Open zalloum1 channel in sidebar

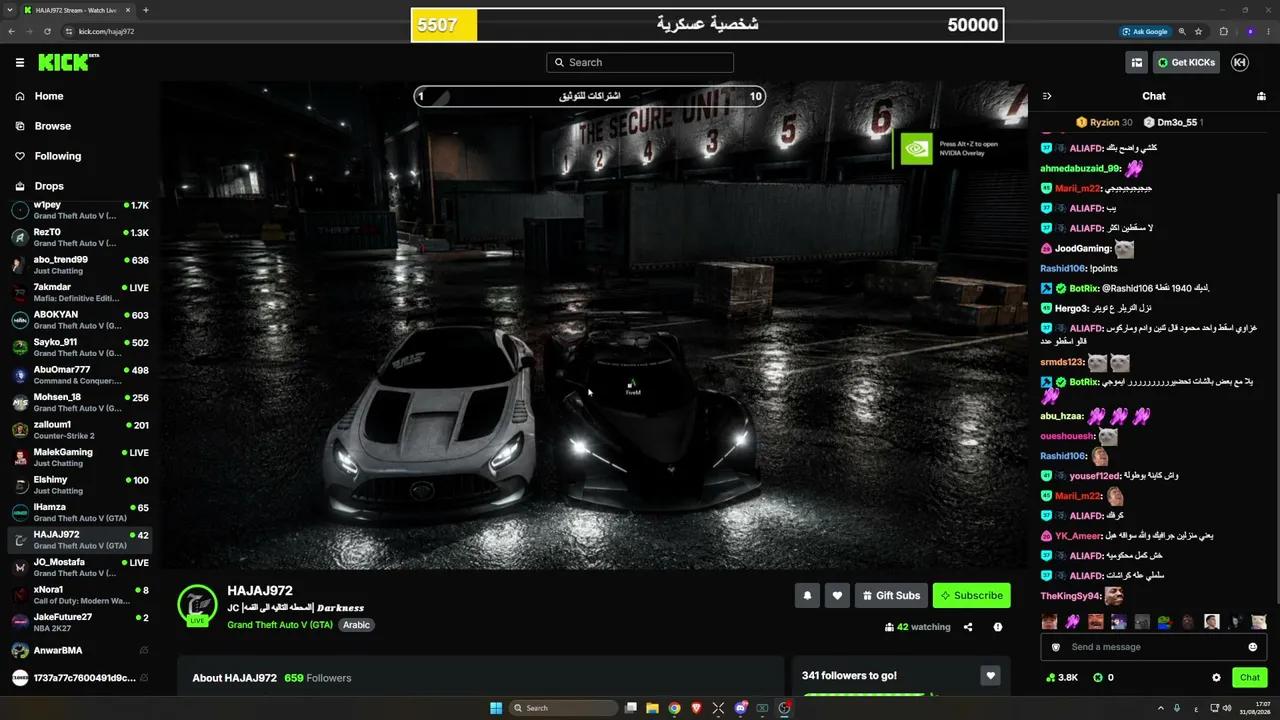(x=80, y=430)
